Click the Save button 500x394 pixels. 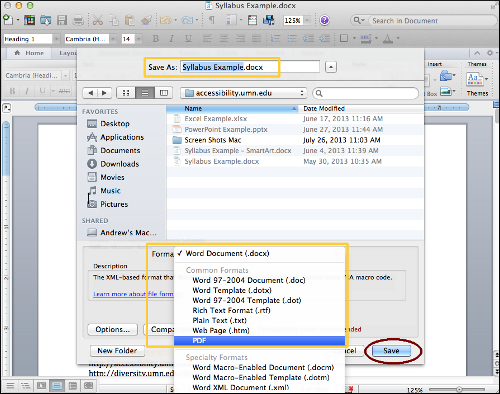click(391, 351)
